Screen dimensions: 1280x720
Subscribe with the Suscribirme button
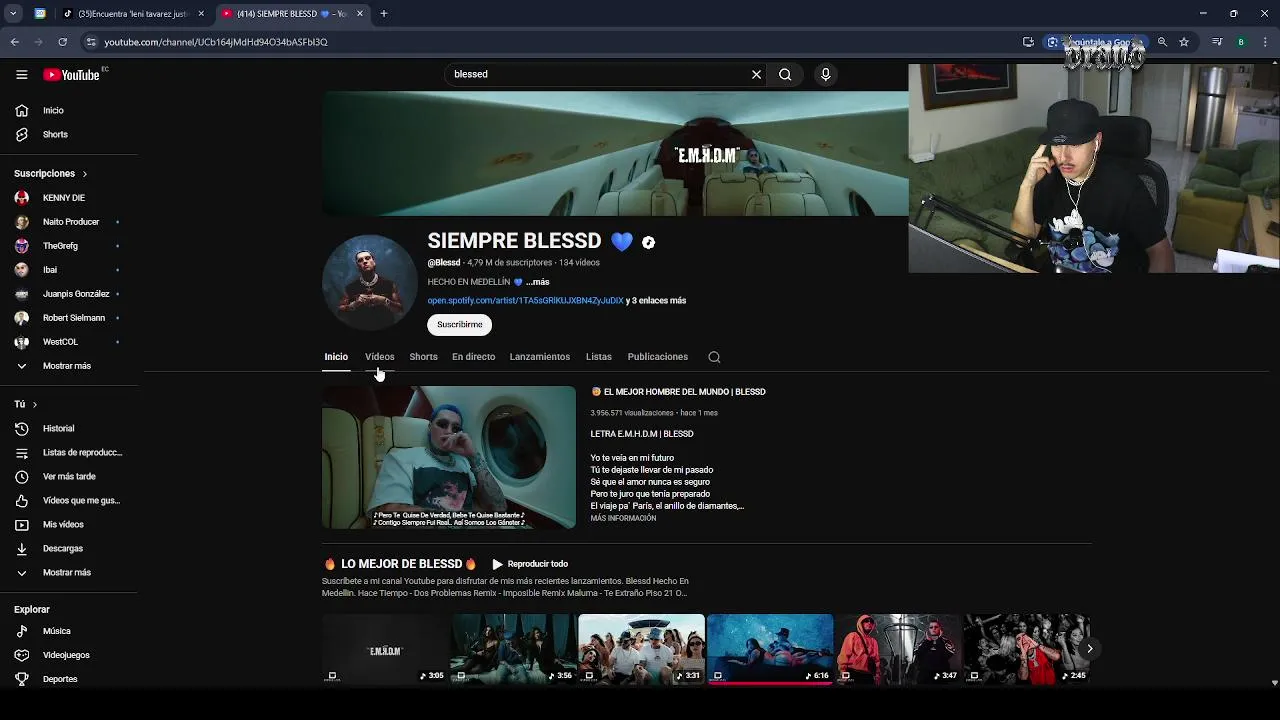coord(460,324)
